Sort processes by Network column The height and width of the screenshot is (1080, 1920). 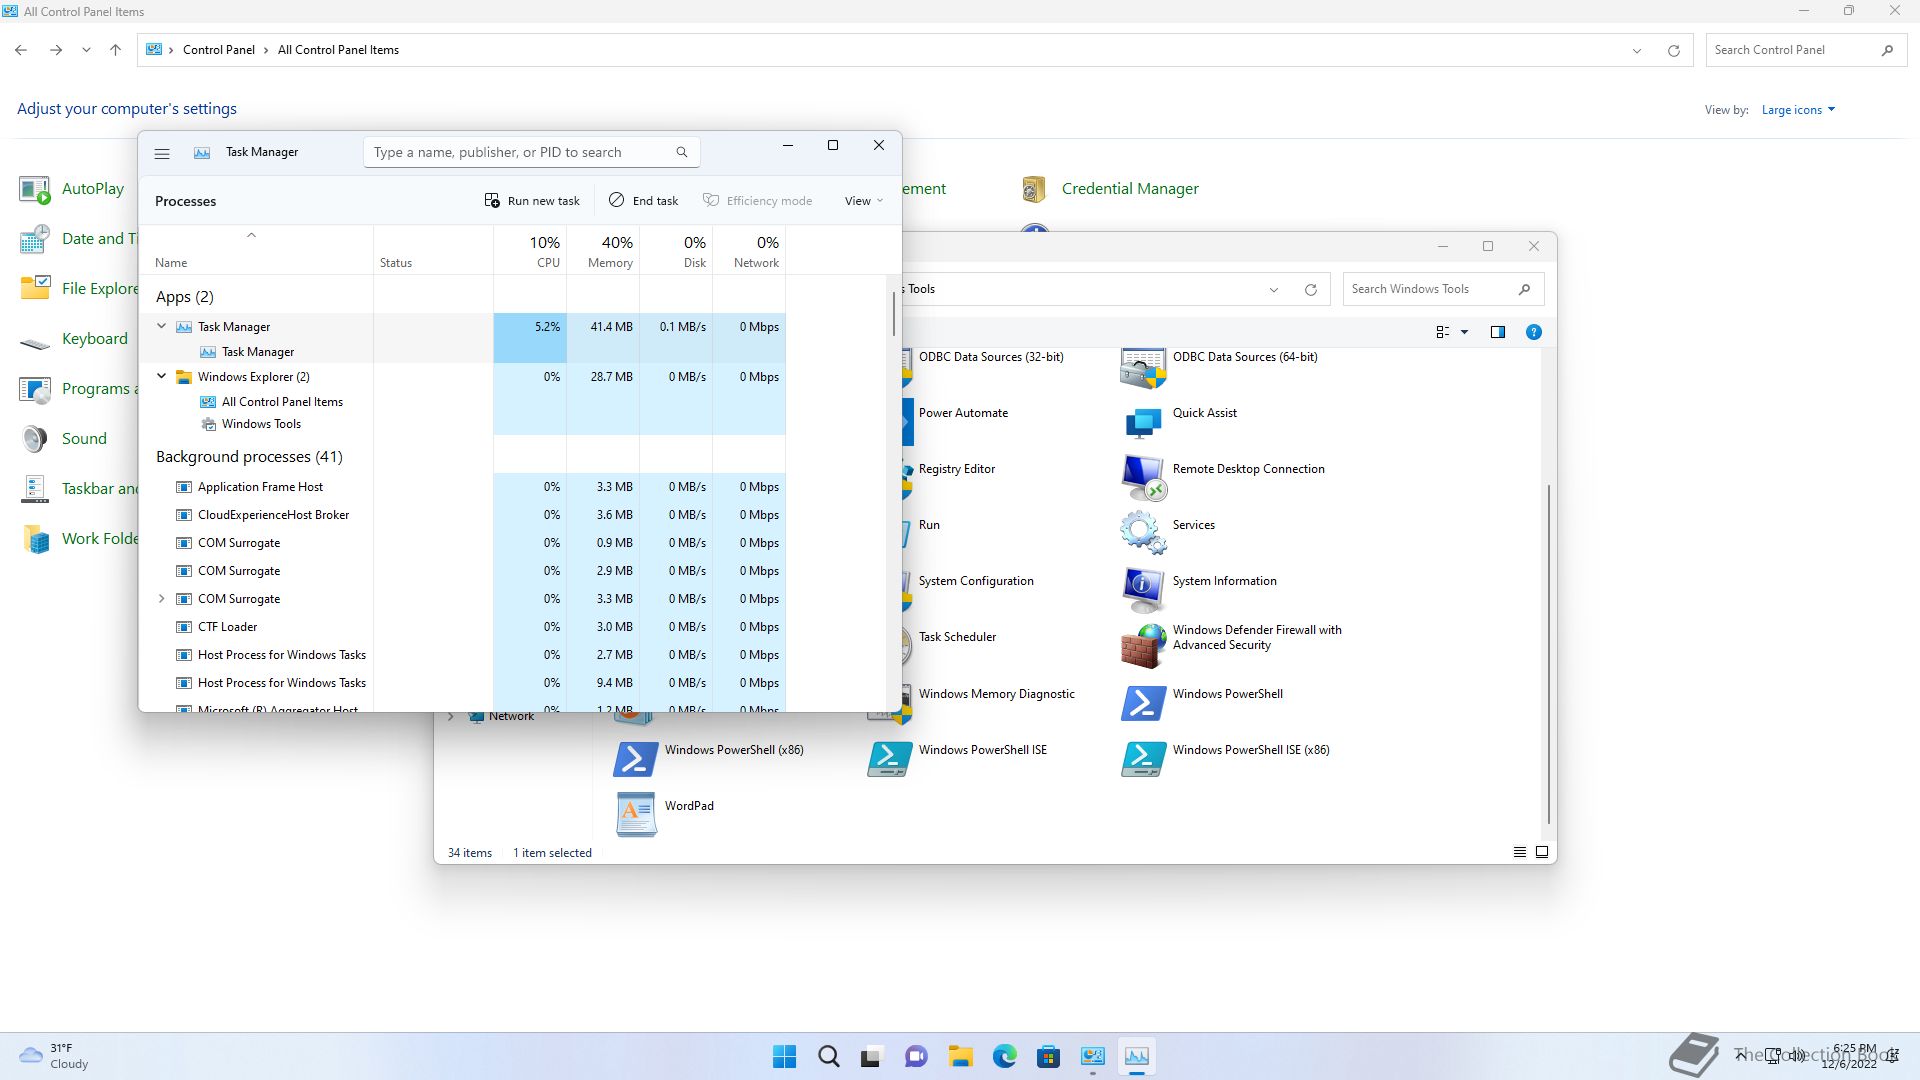point(749,250)
